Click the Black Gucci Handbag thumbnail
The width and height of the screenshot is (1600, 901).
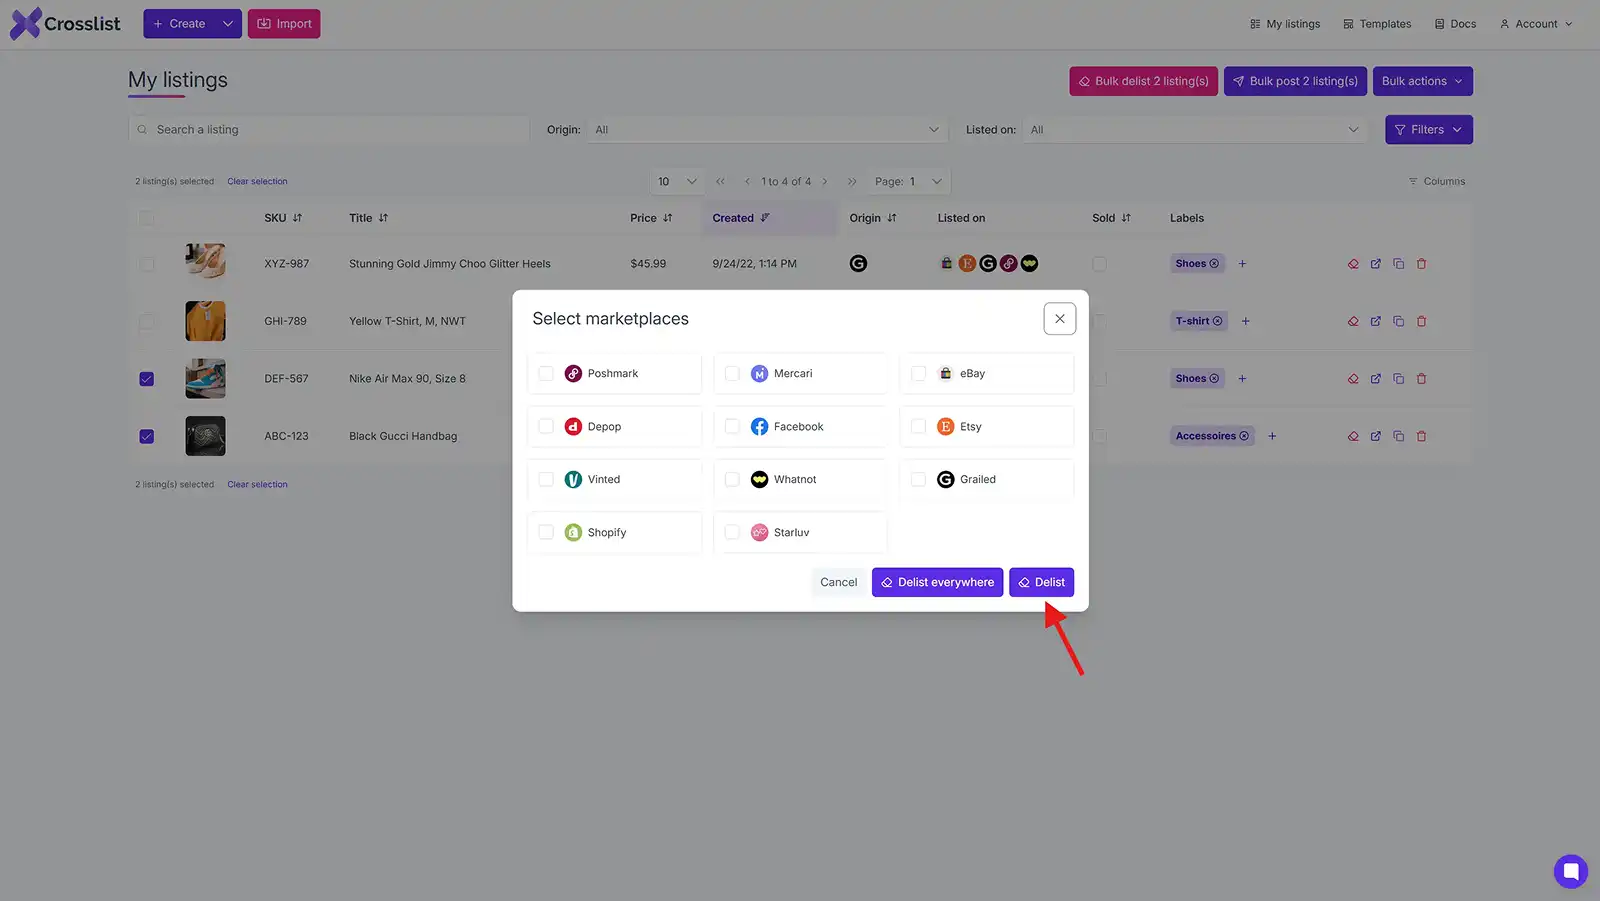(205, 436)
